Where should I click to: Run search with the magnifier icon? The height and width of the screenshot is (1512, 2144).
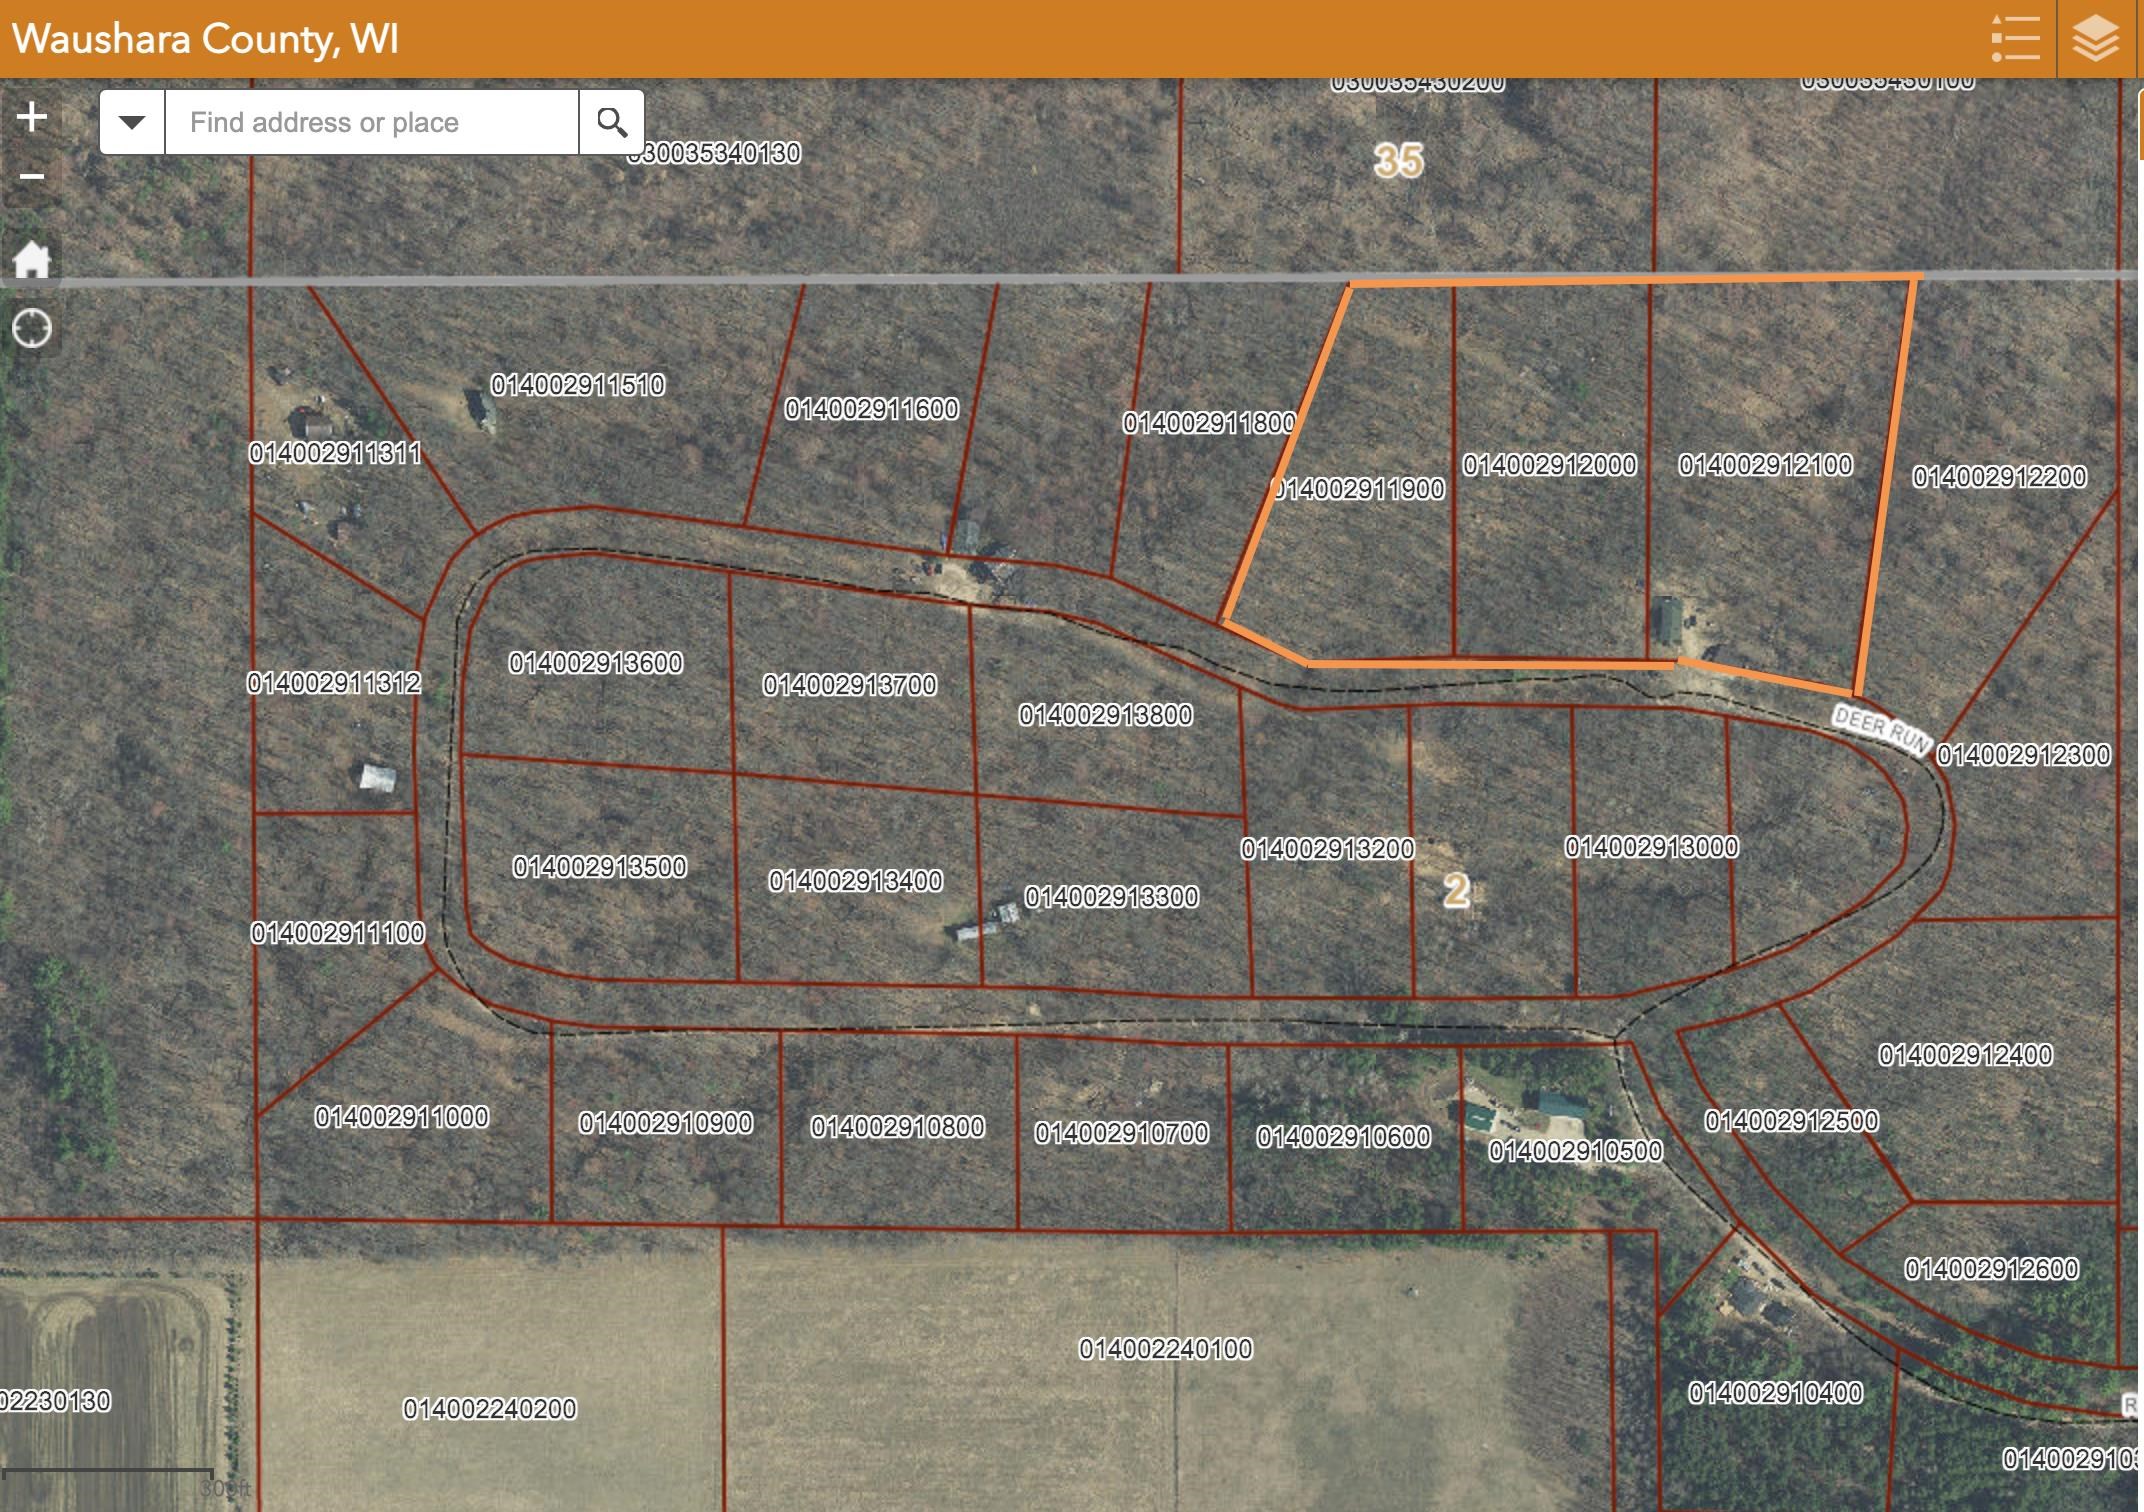[x=611, y=123]
